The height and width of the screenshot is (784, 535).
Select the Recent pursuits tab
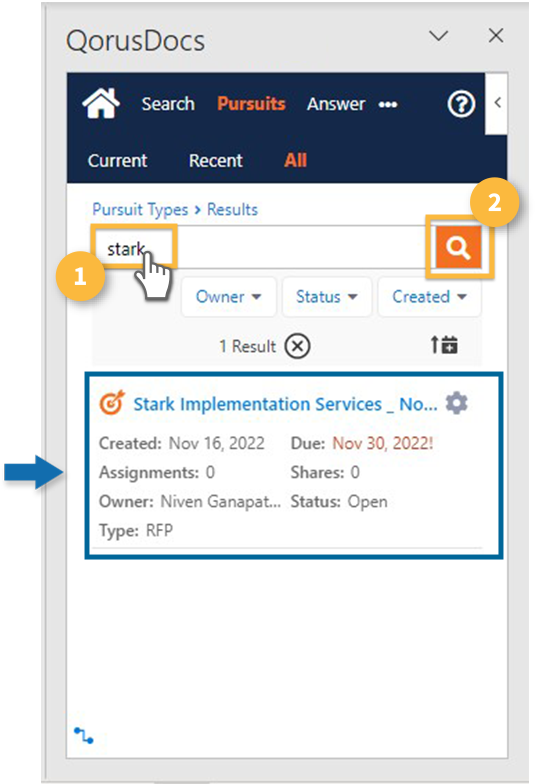pyautogui.click(x=216, y=160)
